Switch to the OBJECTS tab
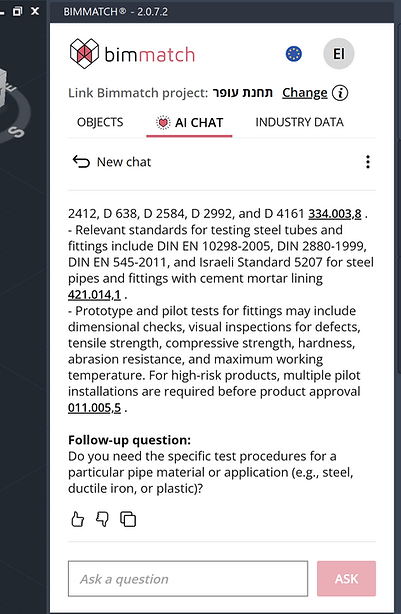Screen dimensions: 401x614 point(100,123)
